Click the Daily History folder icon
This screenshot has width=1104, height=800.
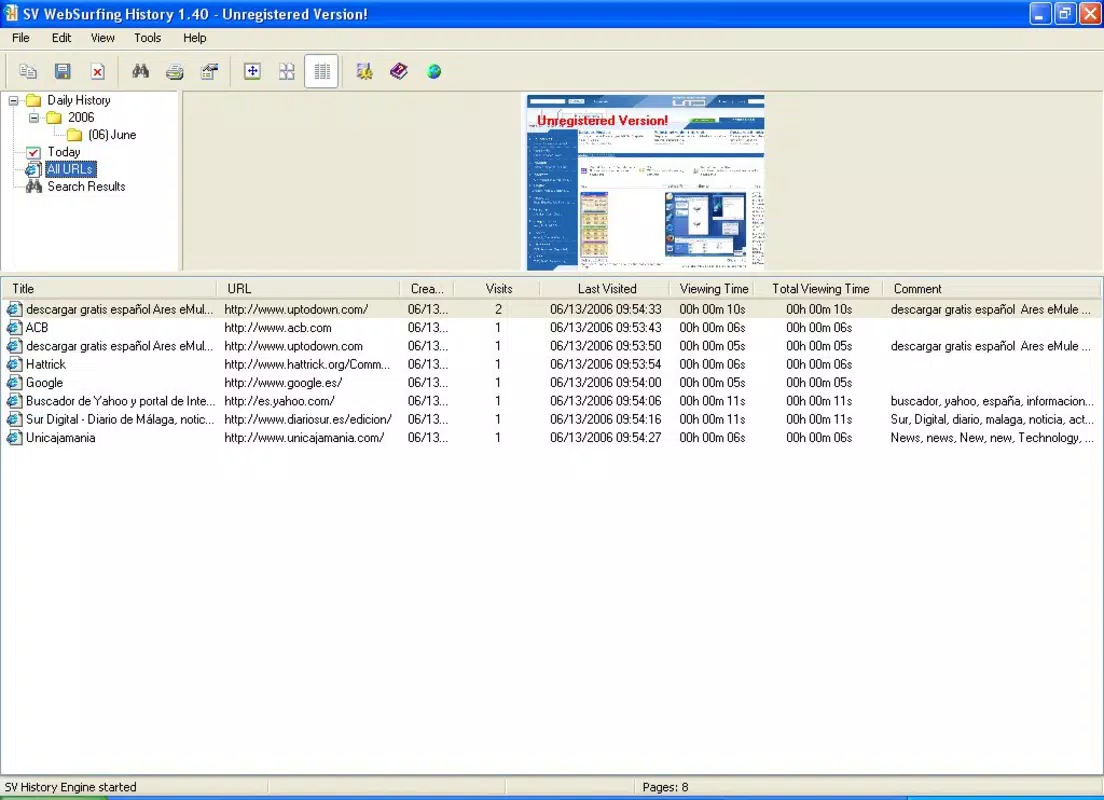pos(33,100)
